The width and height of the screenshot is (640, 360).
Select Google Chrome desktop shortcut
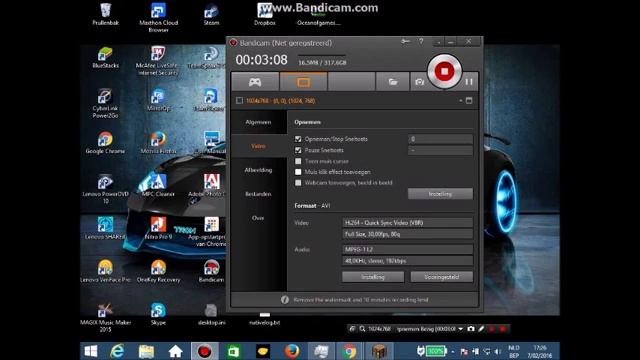(x=105, y=143)
